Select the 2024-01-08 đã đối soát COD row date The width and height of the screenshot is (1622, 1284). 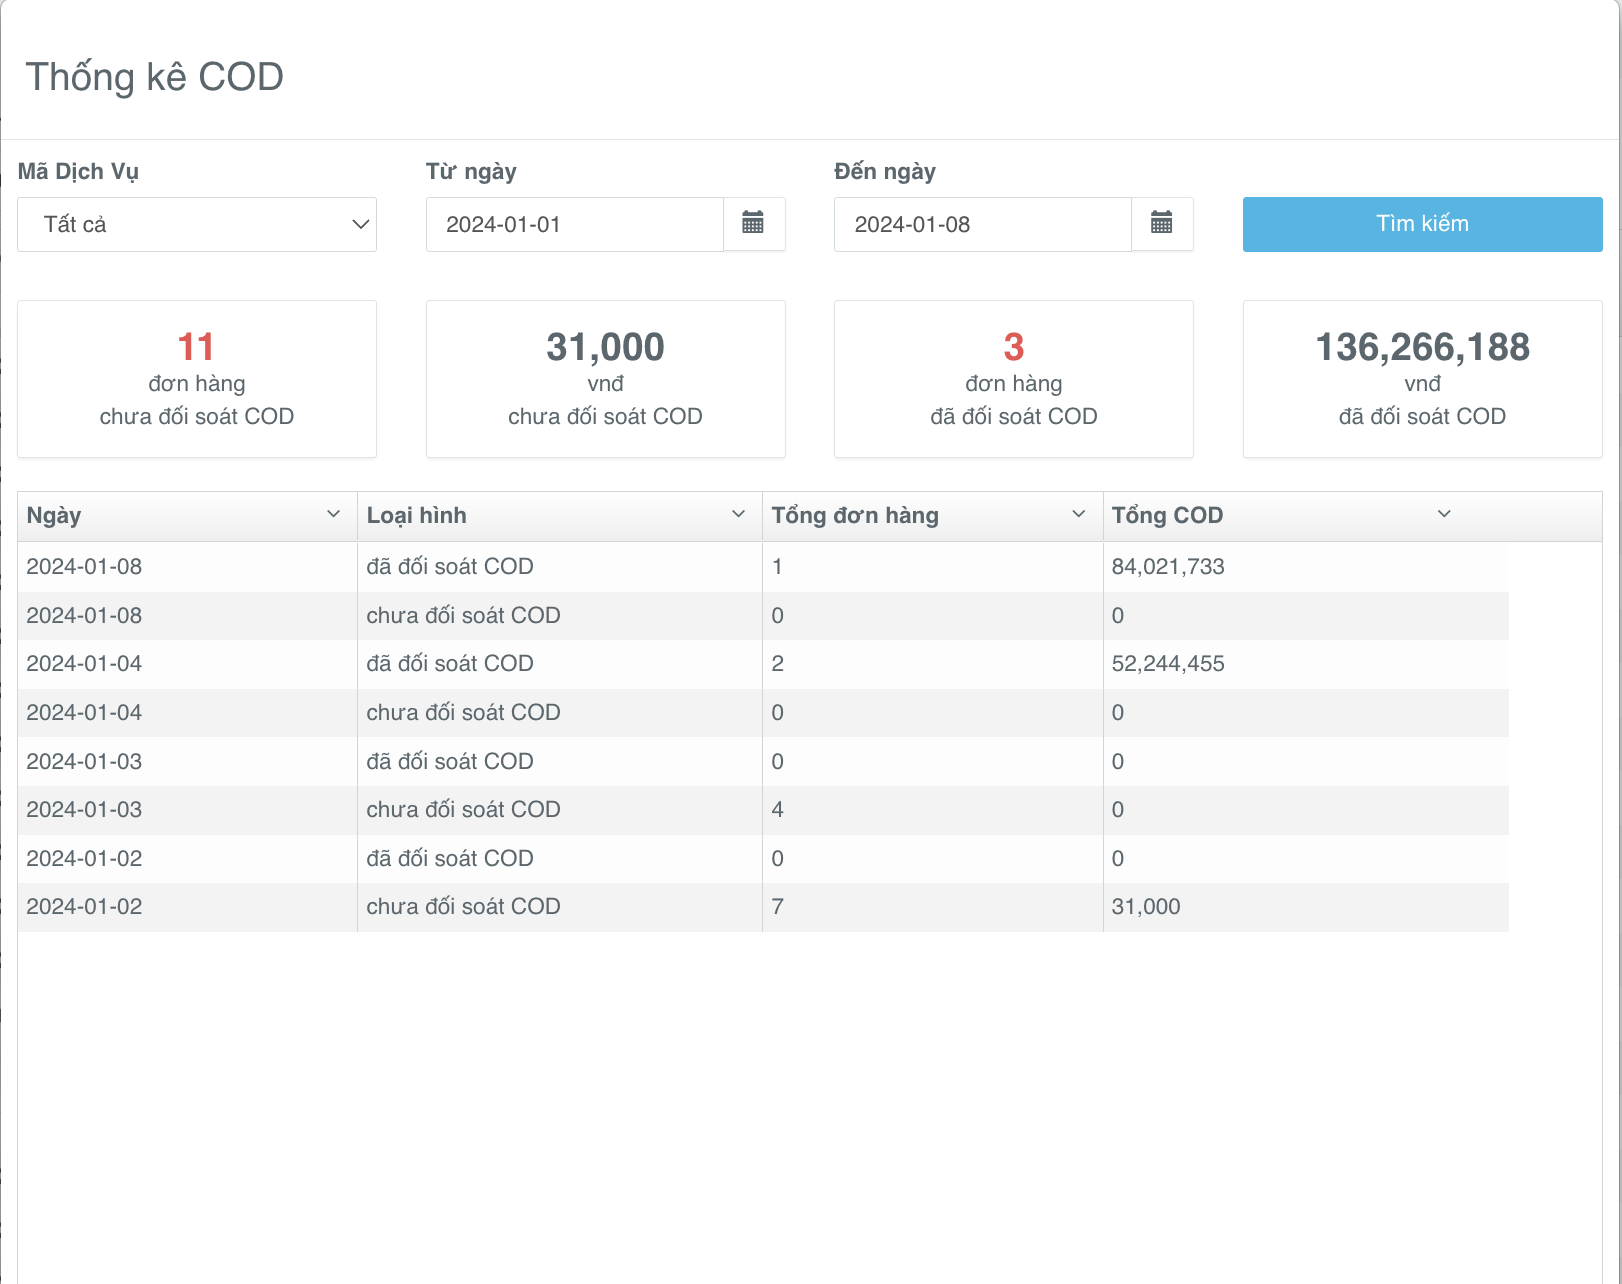coord(84,566)
